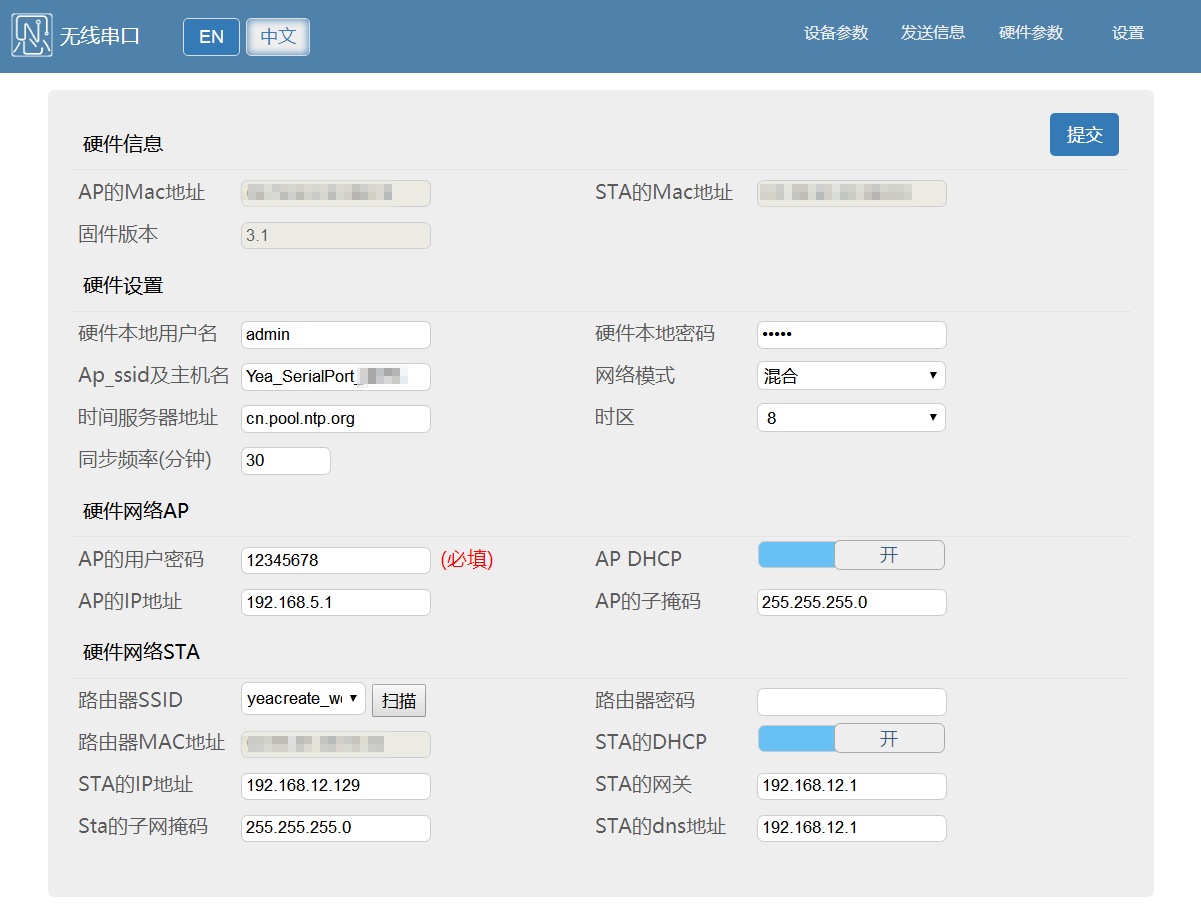This screenshot has height=913, width=1201.
Task: Switch language to EN
Action: 211,37
